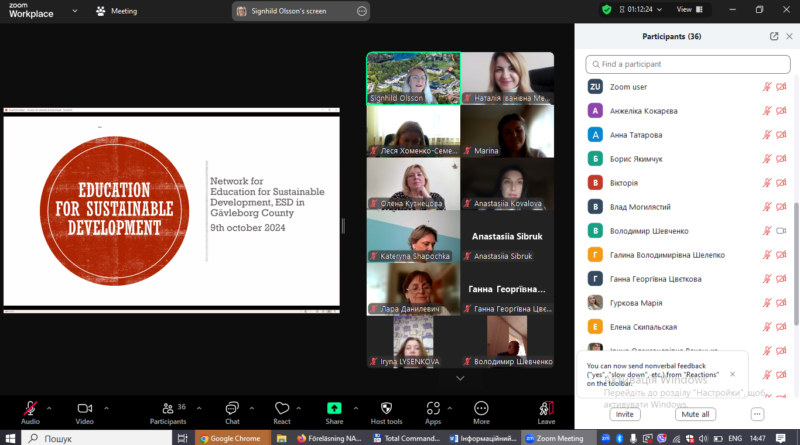Image resolution: width=800 pixels, height=445 pixels.
Task: Click the Invite button
Action: 624,414
